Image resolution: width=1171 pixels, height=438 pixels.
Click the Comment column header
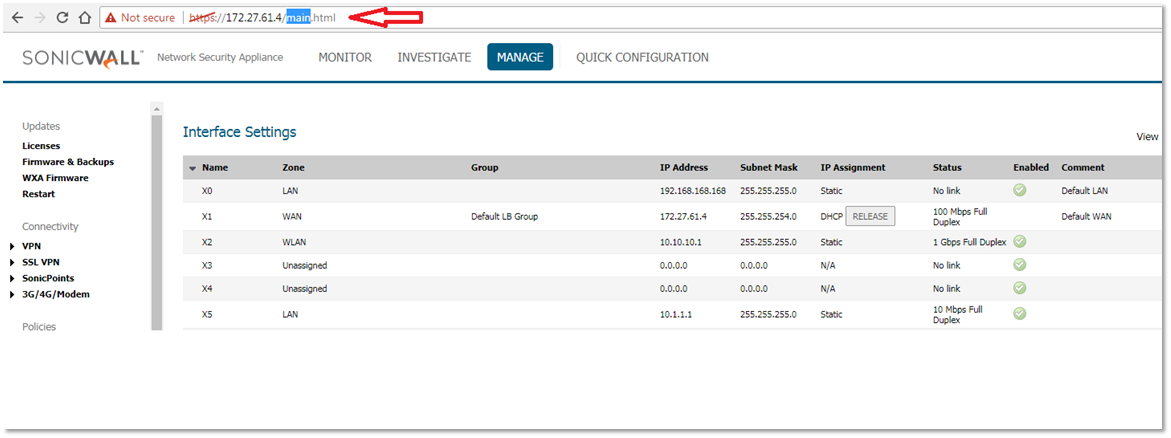click(x=1083, y=168)
